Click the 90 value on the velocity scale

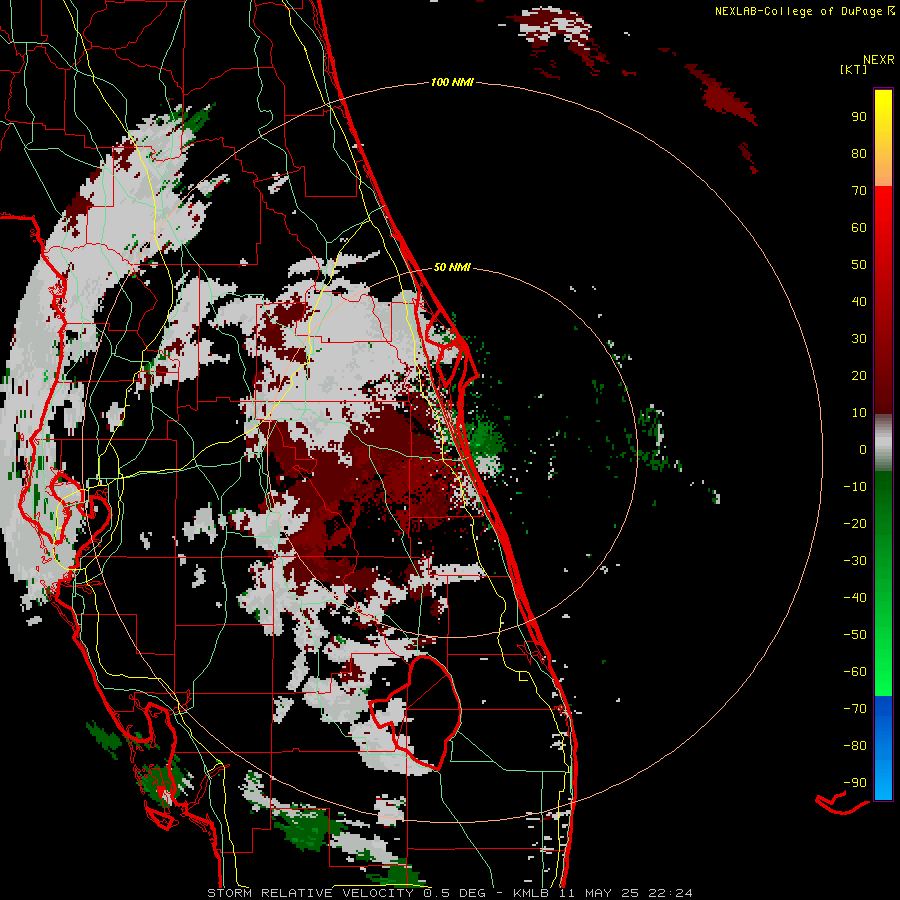[859, 117]
